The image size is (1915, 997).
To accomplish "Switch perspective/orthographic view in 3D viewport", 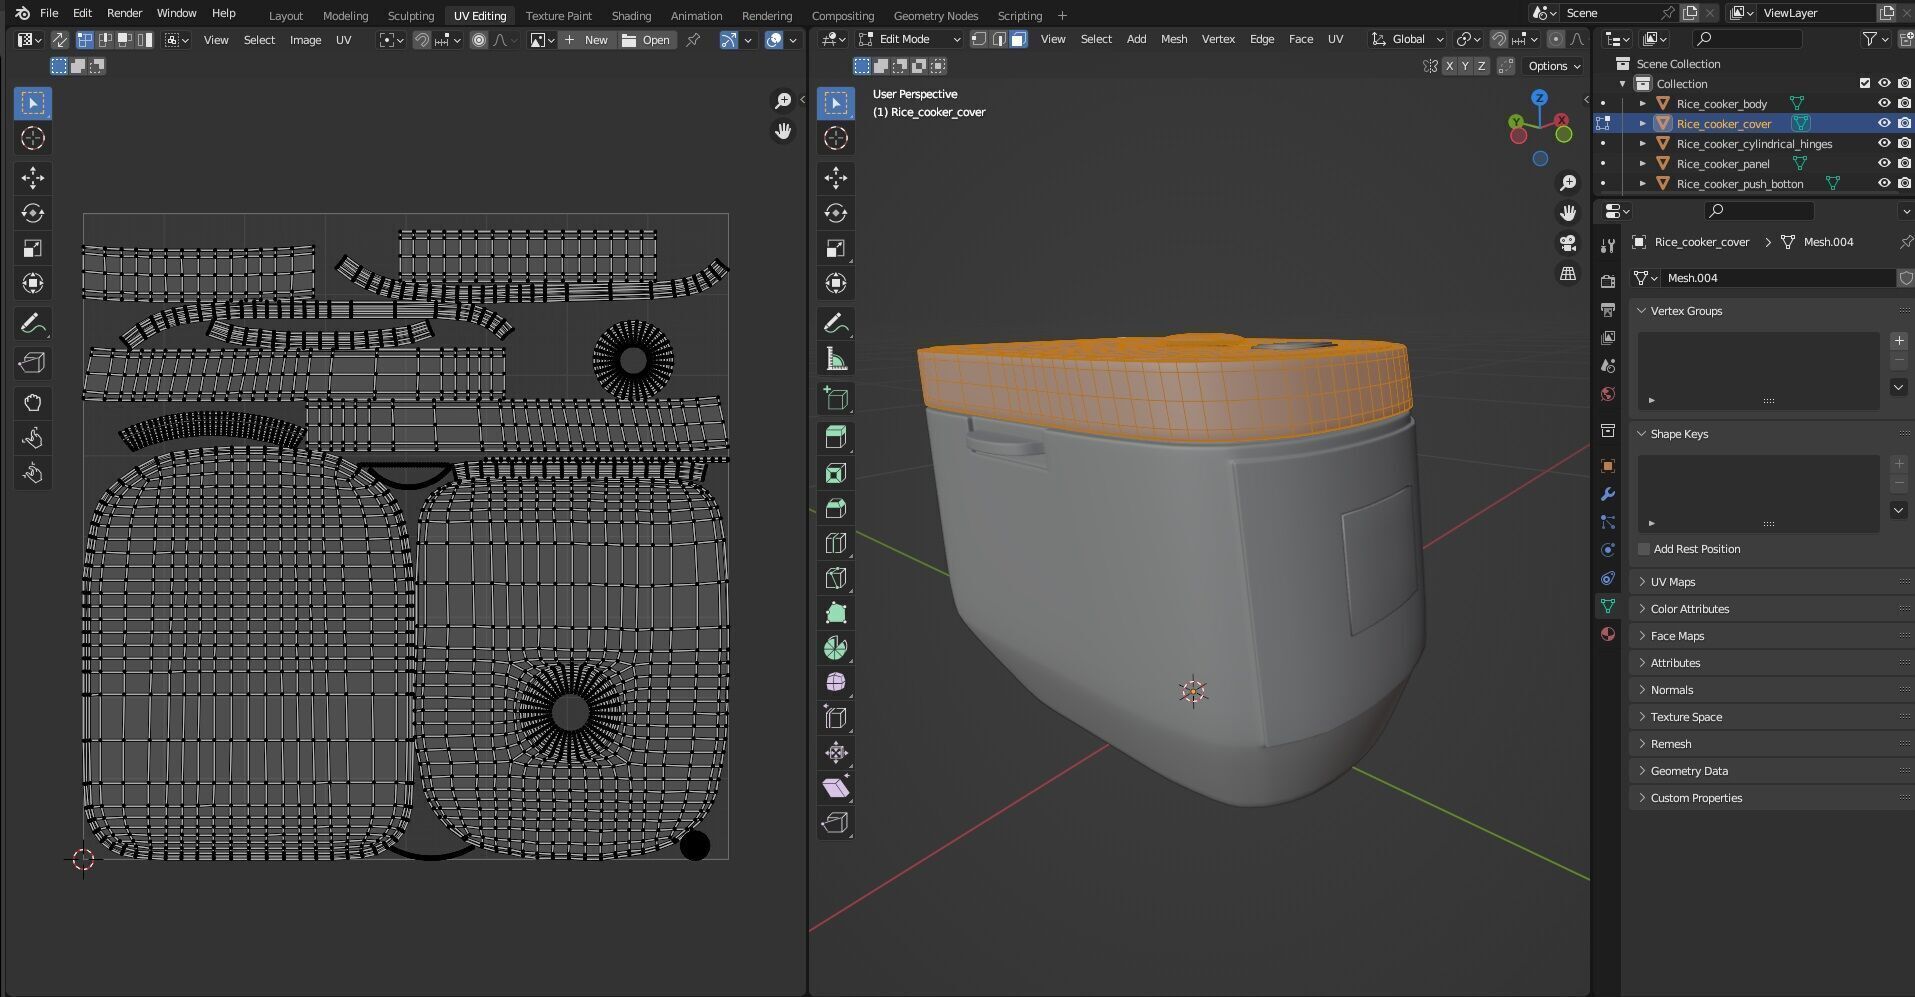I will pyautogui.click(x=1568, y=273).
